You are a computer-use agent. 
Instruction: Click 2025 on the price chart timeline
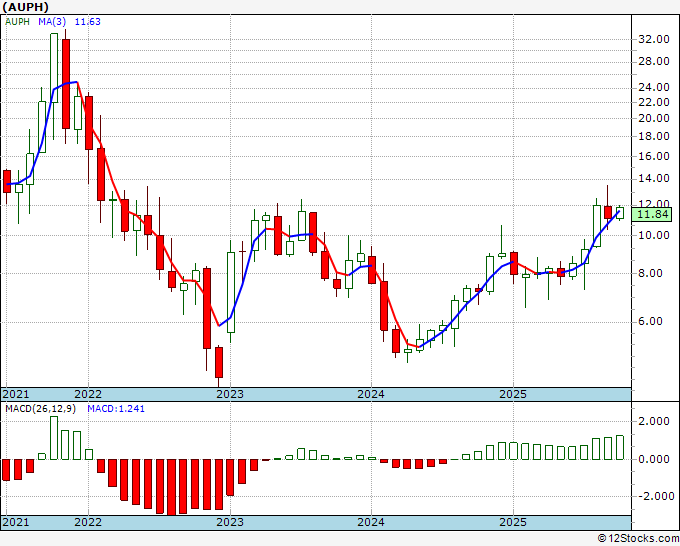(513, 395)
